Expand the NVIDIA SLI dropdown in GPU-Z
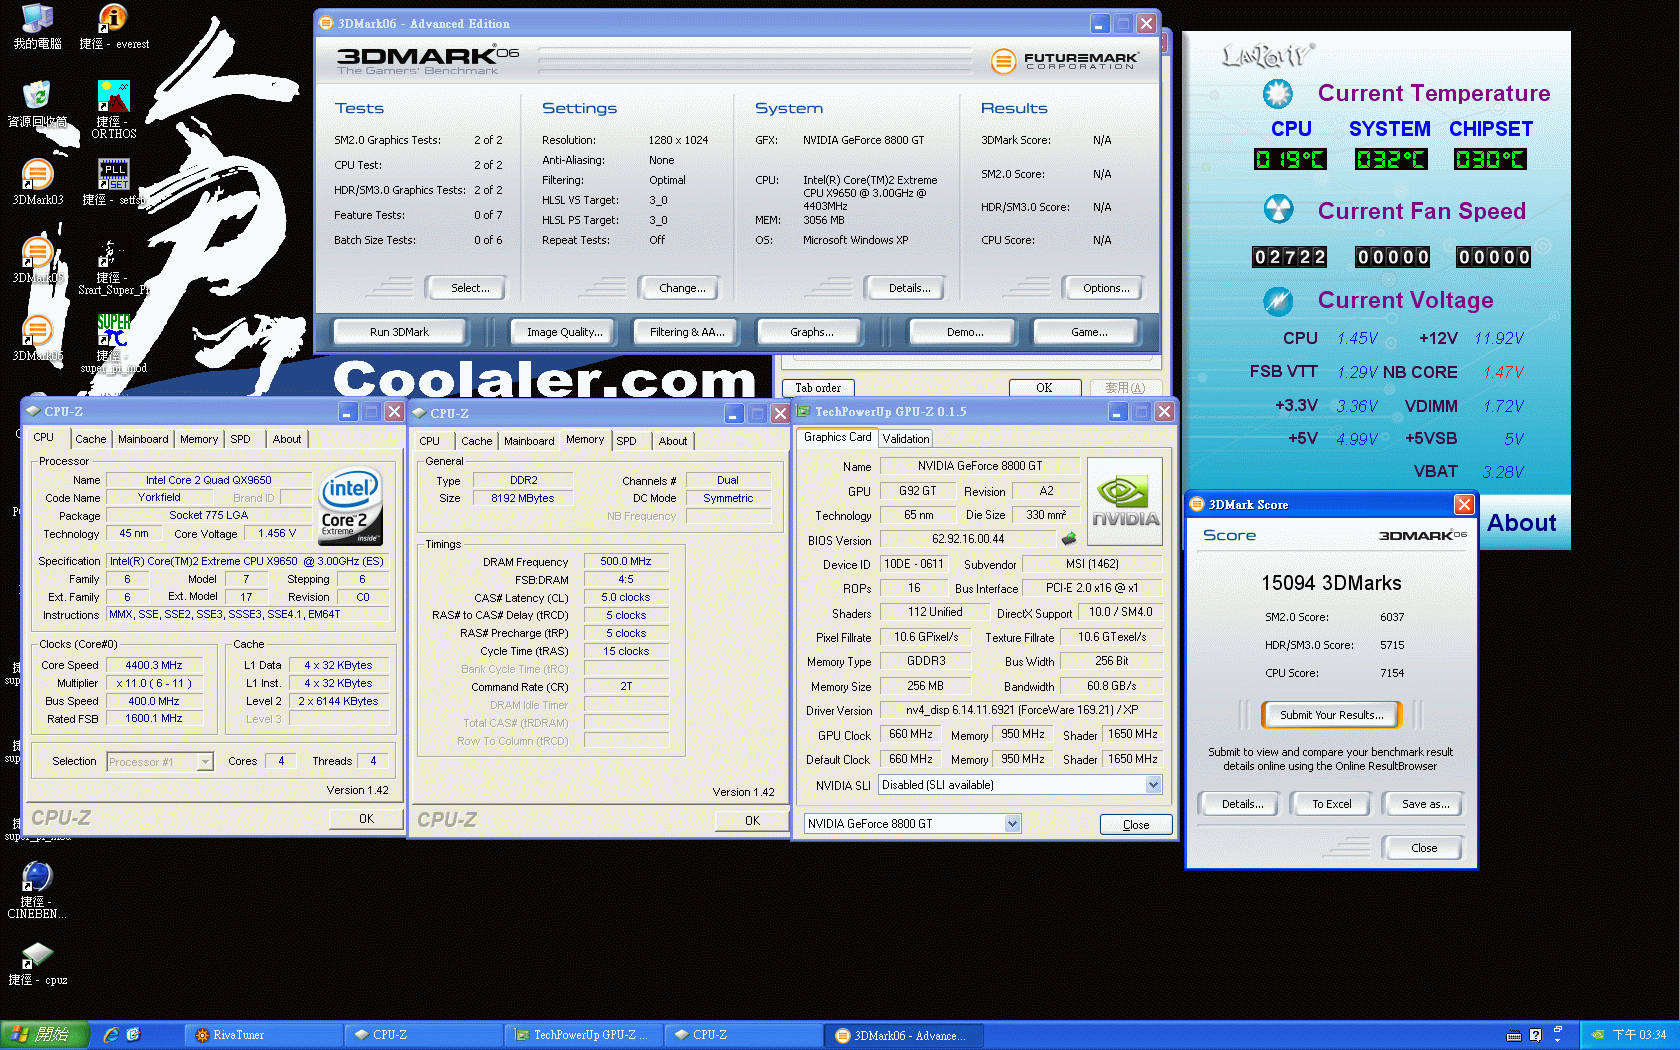 (x=1153, y=785)
